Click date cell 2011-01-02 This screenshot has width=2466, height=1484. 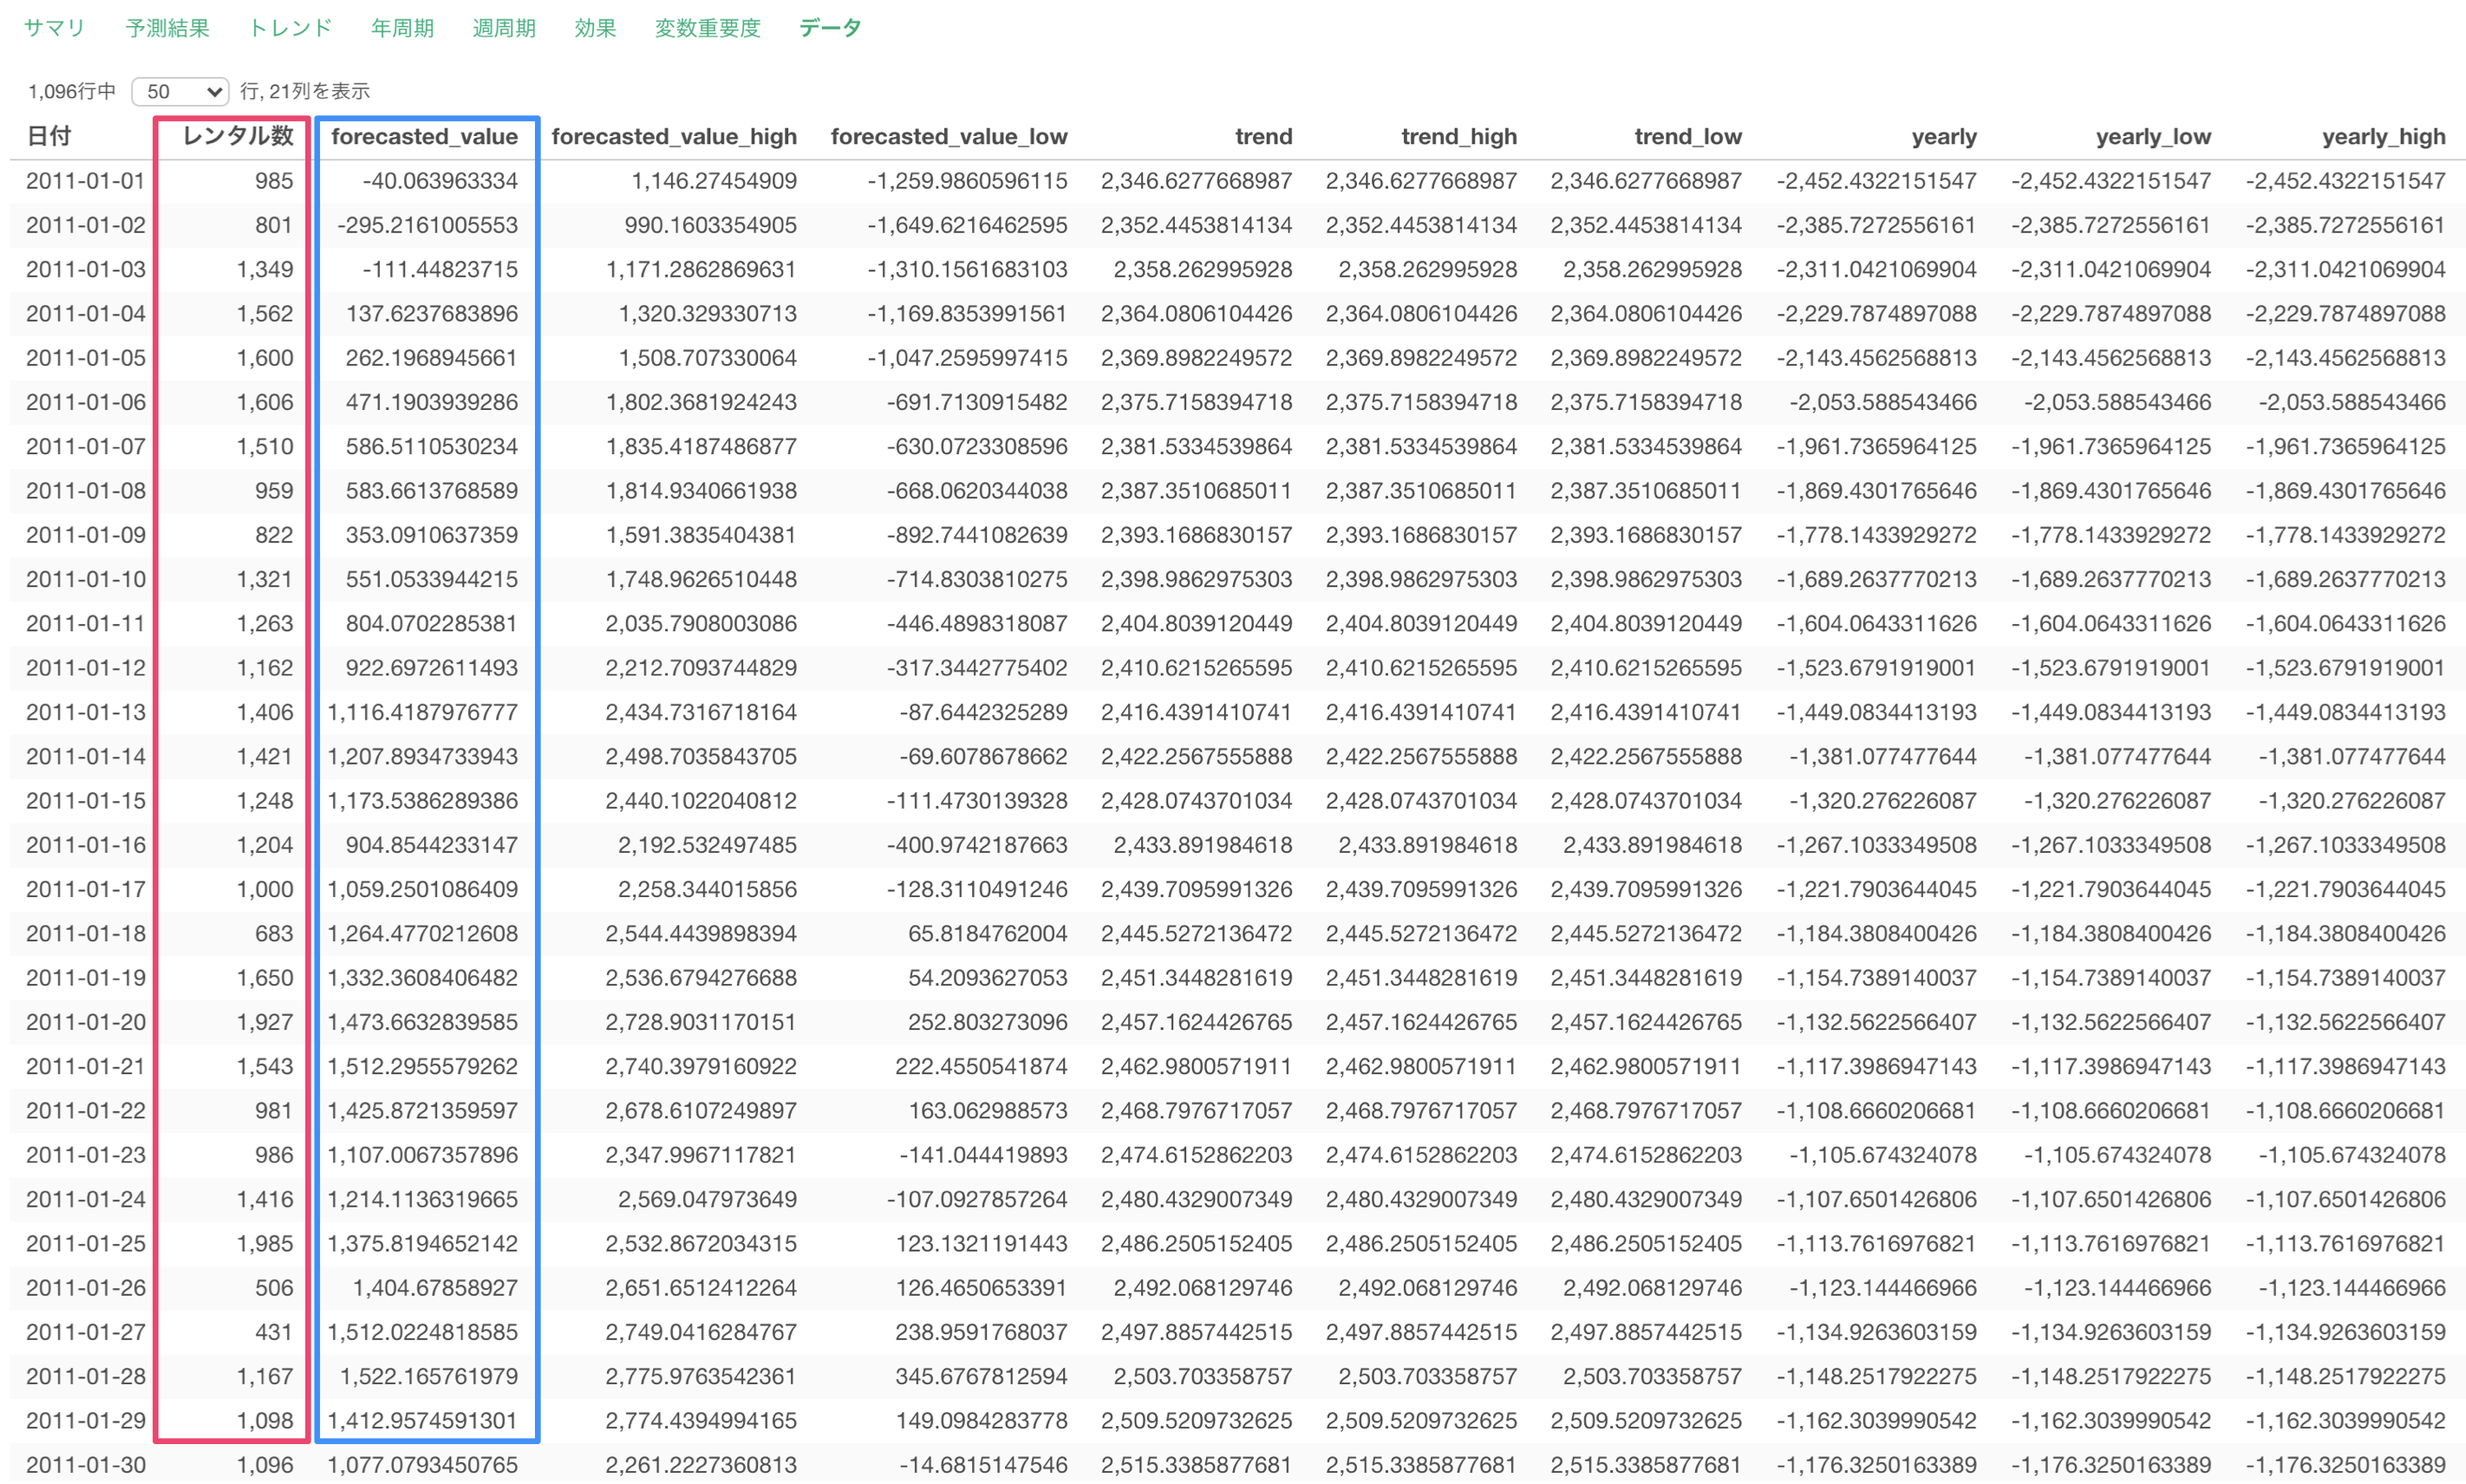coord(86,225)
